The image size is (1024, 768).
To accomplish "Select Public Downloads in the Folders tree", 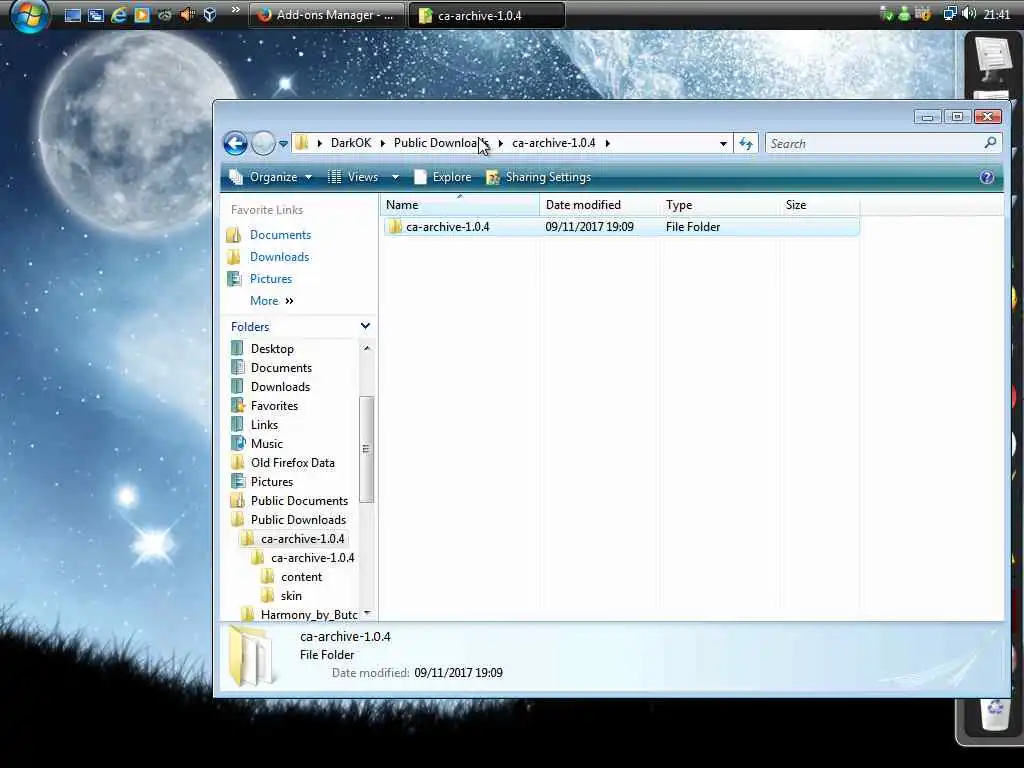I will tap(298, 519).
